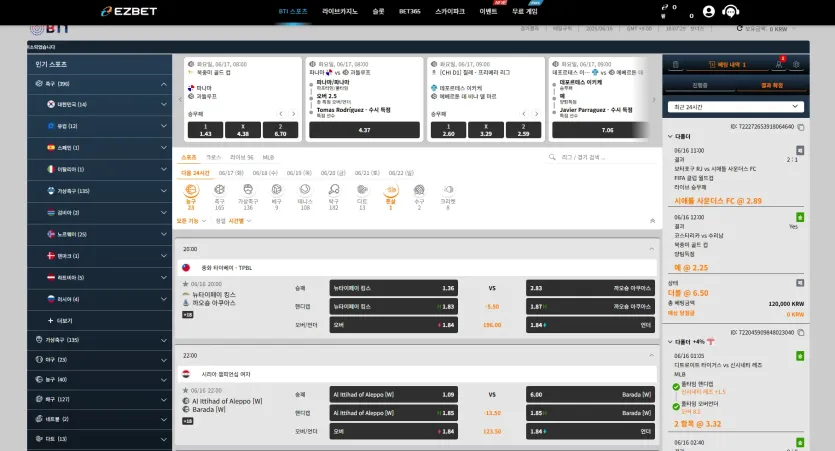Collapse the 20:00 match group
Screen dimensions: 835x451
651,249
